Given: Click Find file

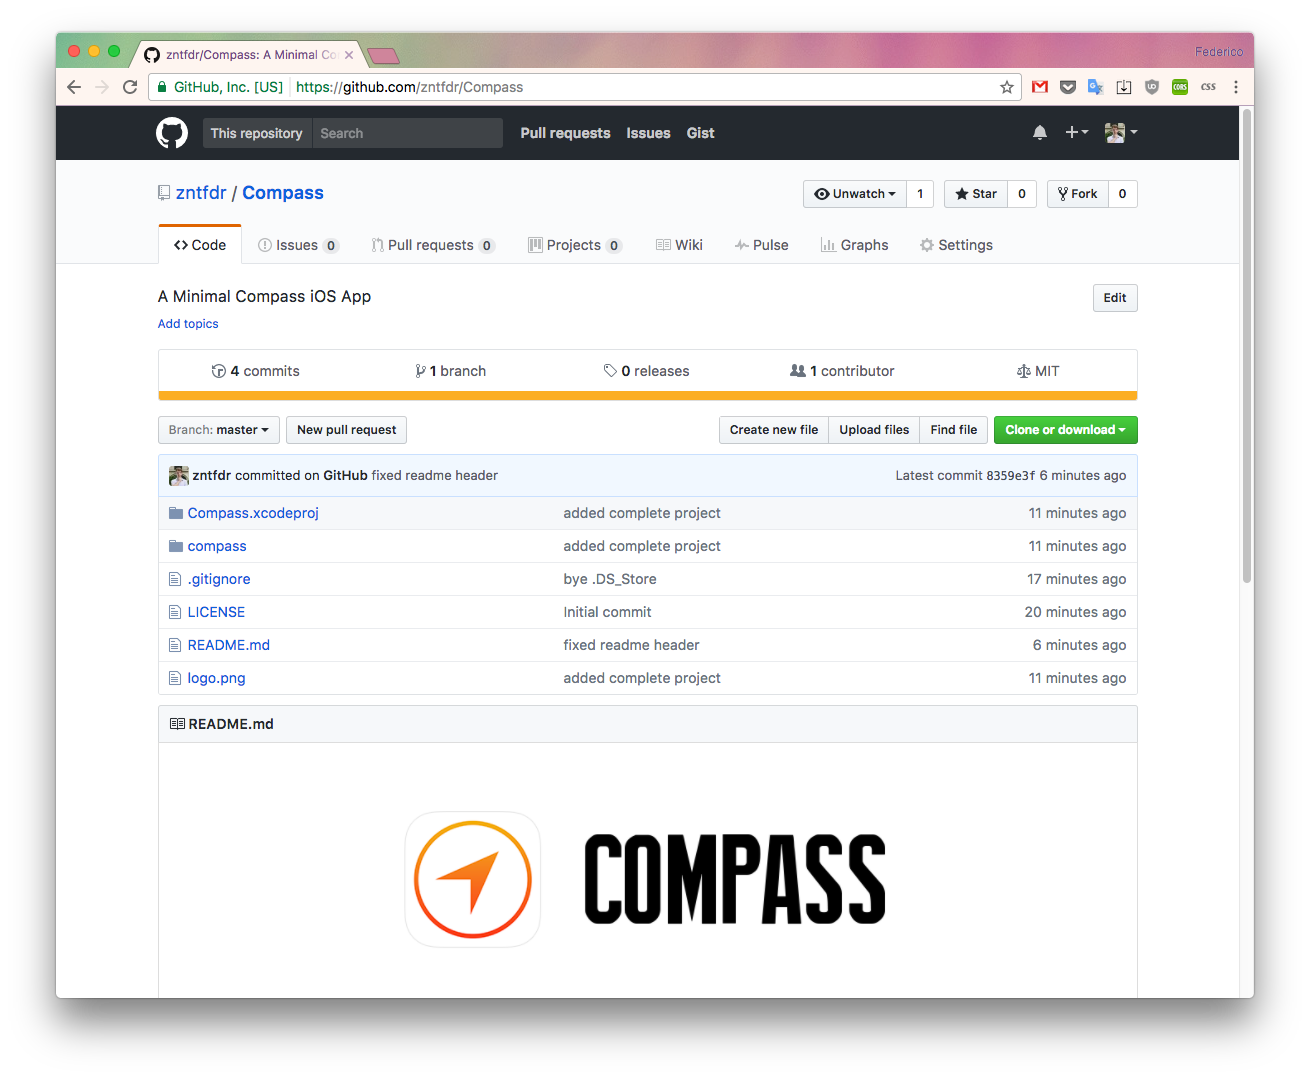Looking at the screenshot, I should coord(954,430).
